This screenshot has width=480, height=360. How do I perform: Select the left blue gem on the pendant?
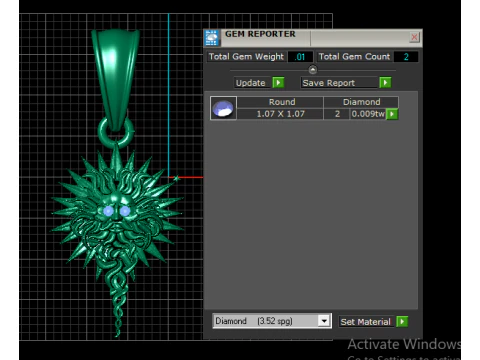108,211
